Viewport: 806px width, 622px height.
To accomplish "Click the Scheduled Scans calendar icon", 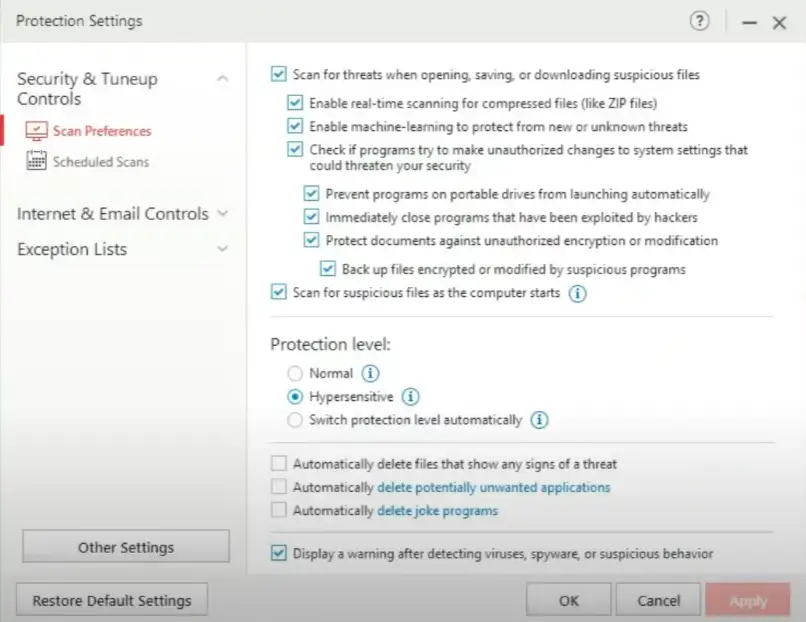I will 37,161.
